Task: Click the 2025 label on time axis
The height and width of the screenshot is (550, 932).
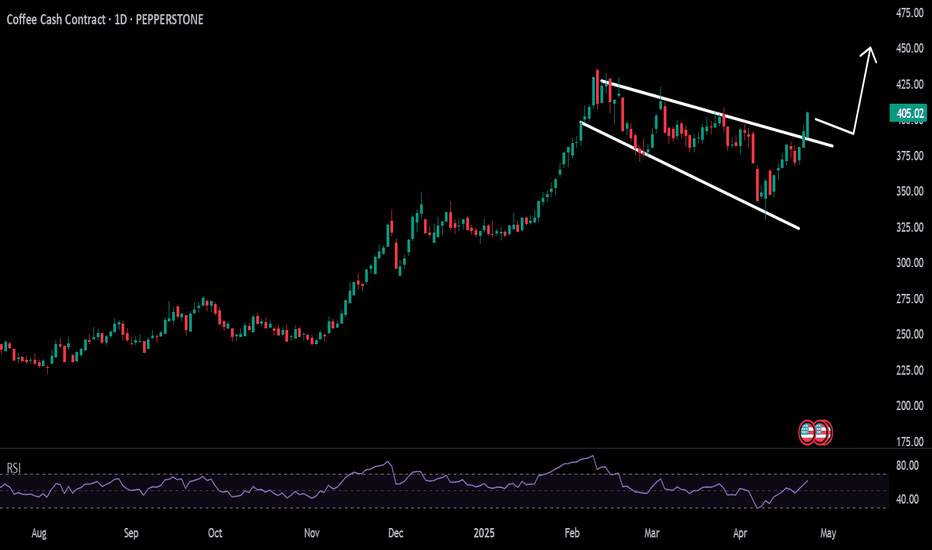Action: pos(484,533)
